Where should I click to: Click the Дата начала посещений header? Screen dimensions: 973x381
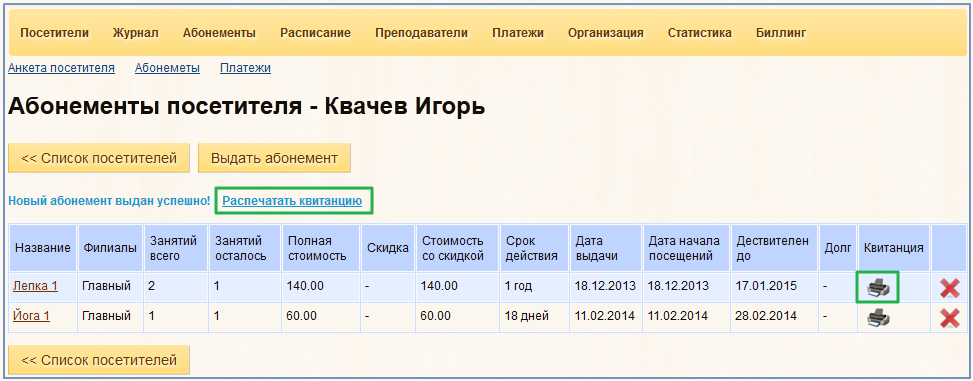(x=687, y=248)
